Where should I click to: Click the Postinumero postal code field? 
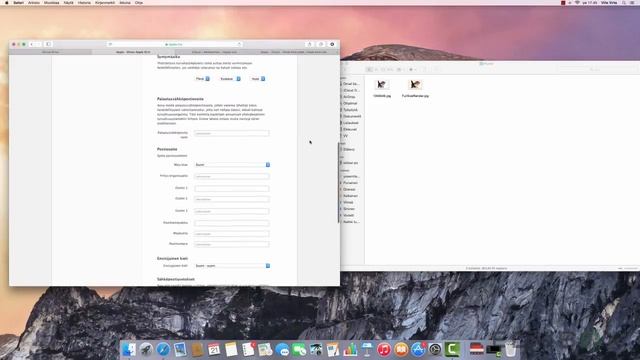pos(232,244)
